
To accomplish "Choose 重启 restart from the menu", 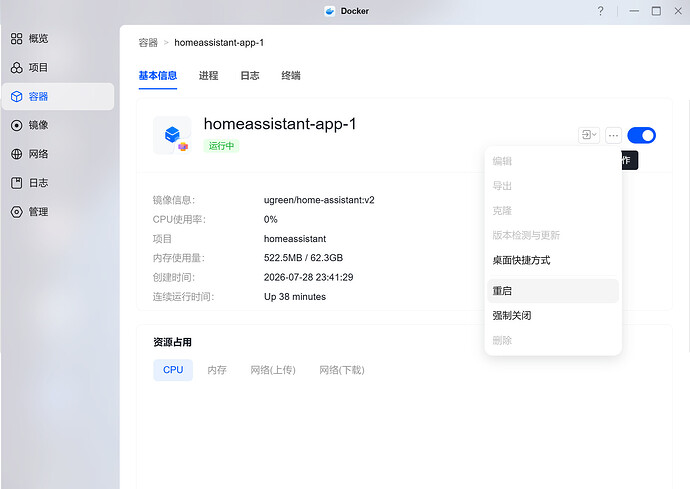I will pyautogui.click(x=553, y=290).
